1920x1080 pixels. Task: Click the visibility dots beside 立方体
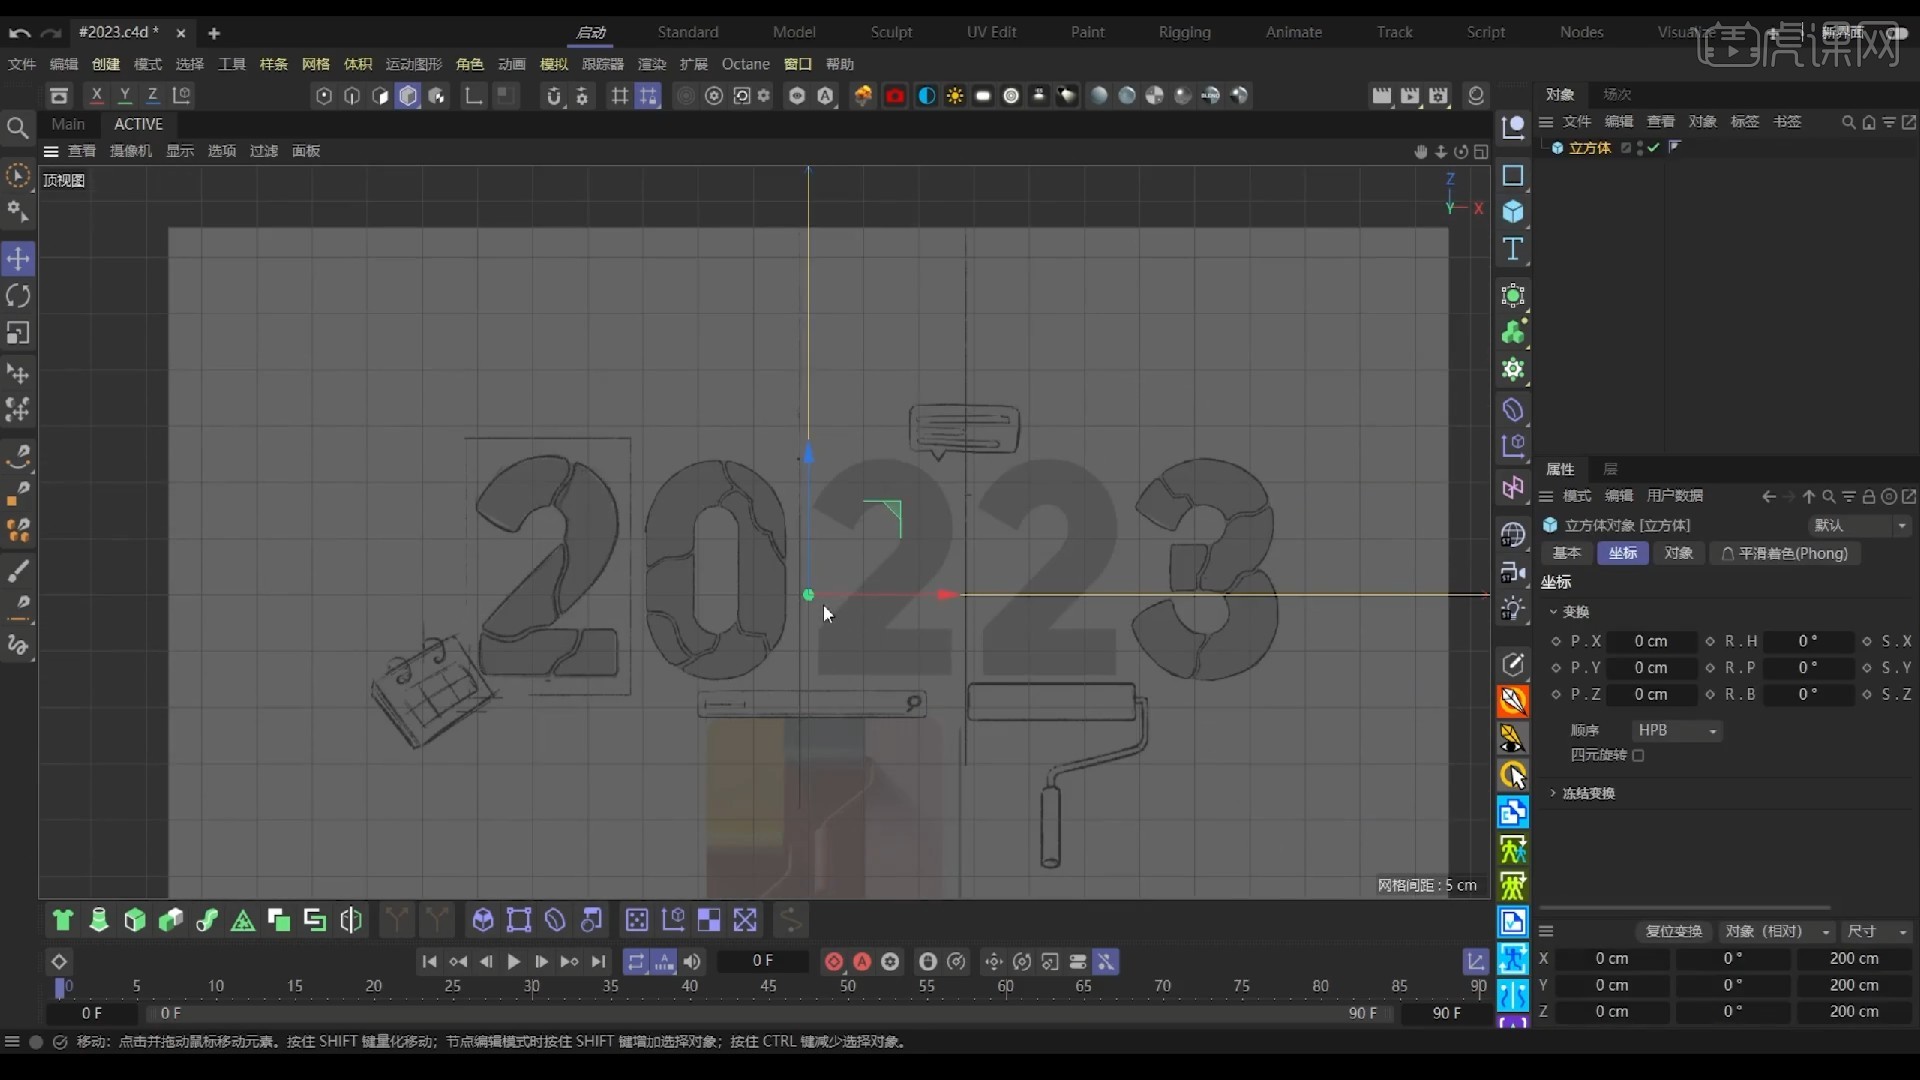[x=1638, y=148]
